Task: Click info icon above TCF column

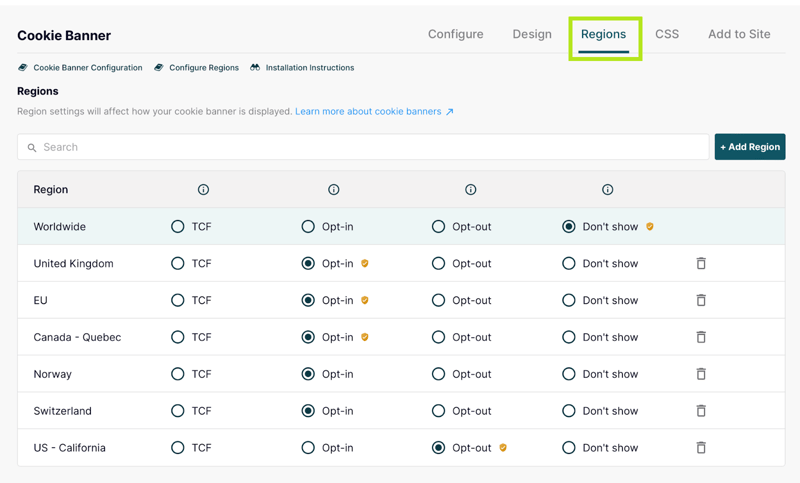Action: [203, 190]
